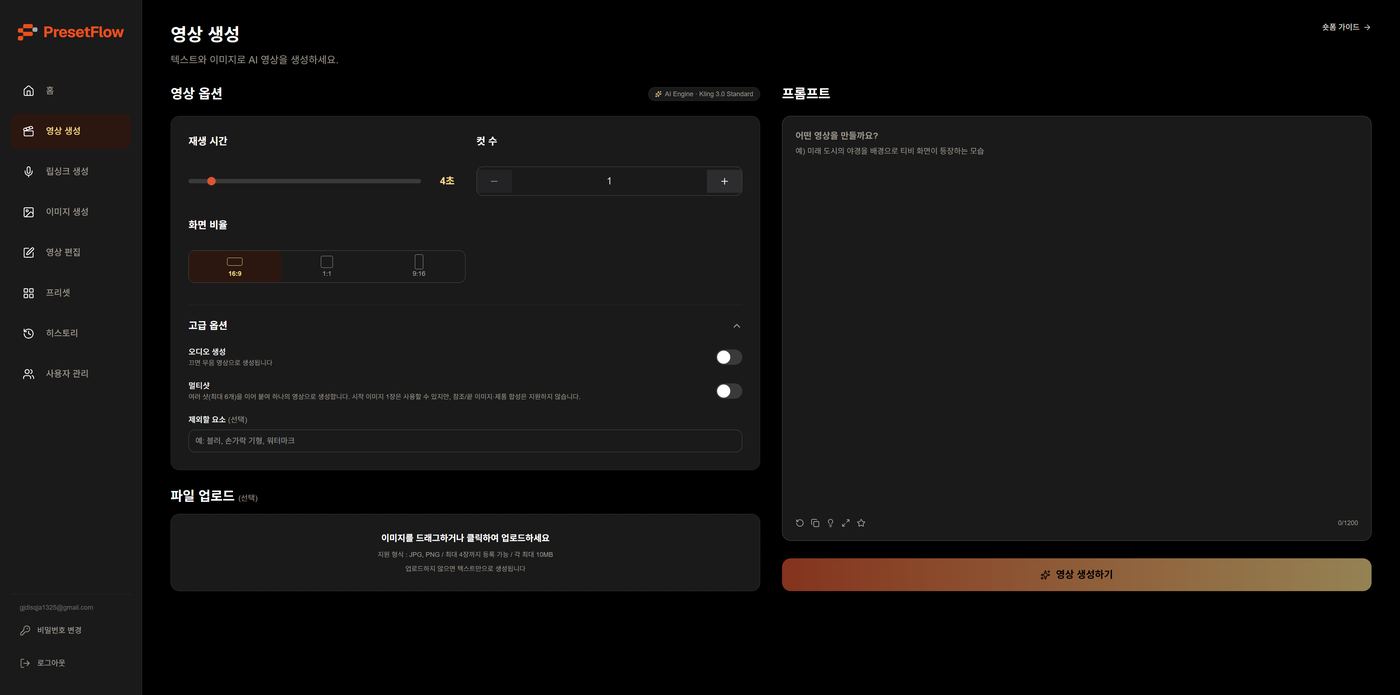Click the 0/1200 character counter
This screenshot has height=695, width=1400.
pos(1348,523)
